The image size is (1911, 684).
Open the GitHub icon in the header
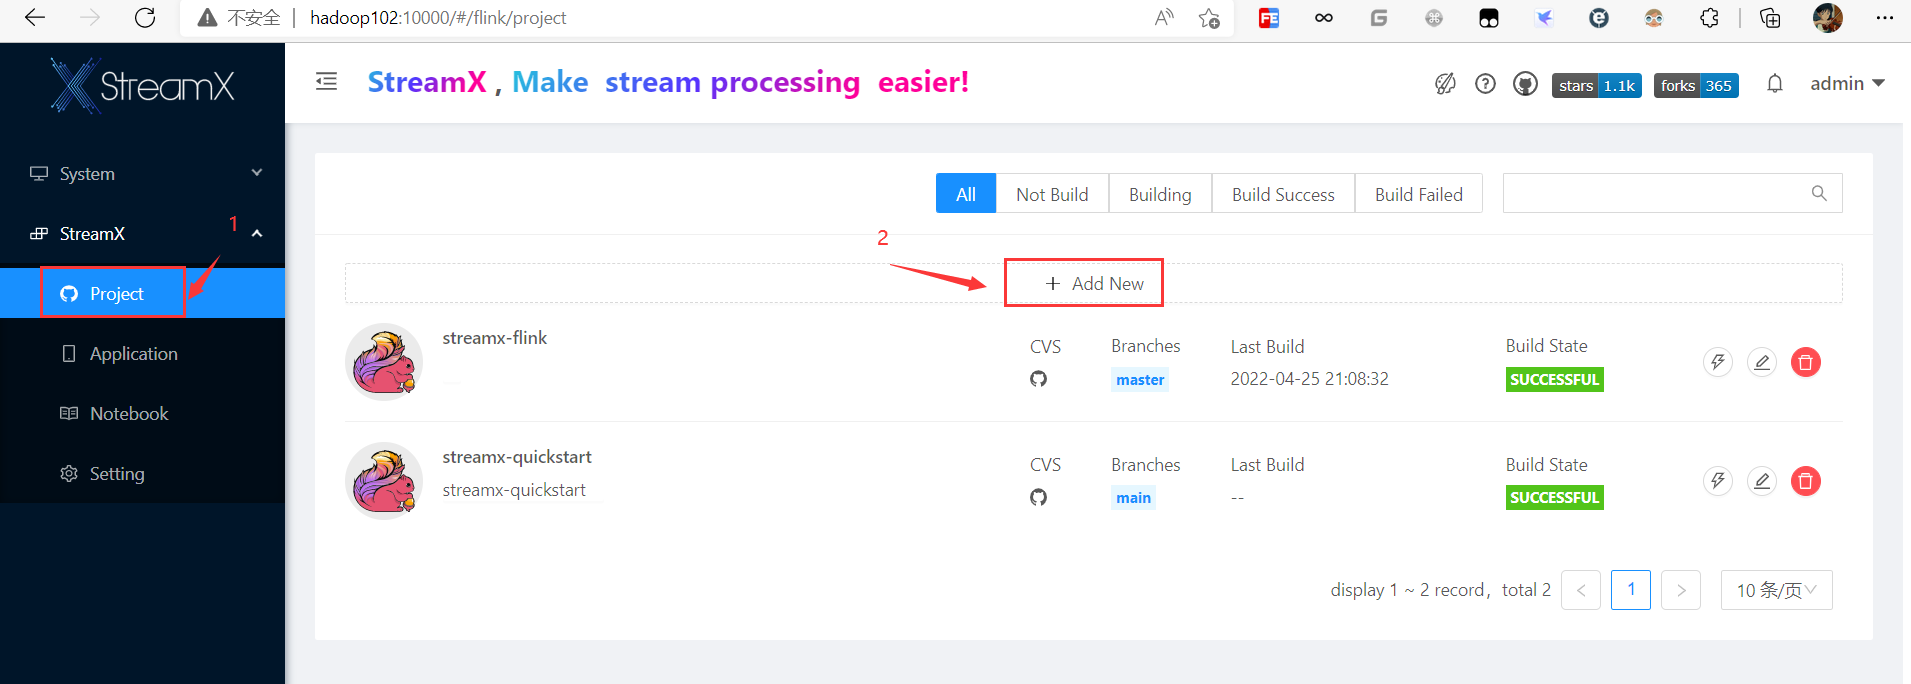pyautogui.click(x=1525, y=84)
